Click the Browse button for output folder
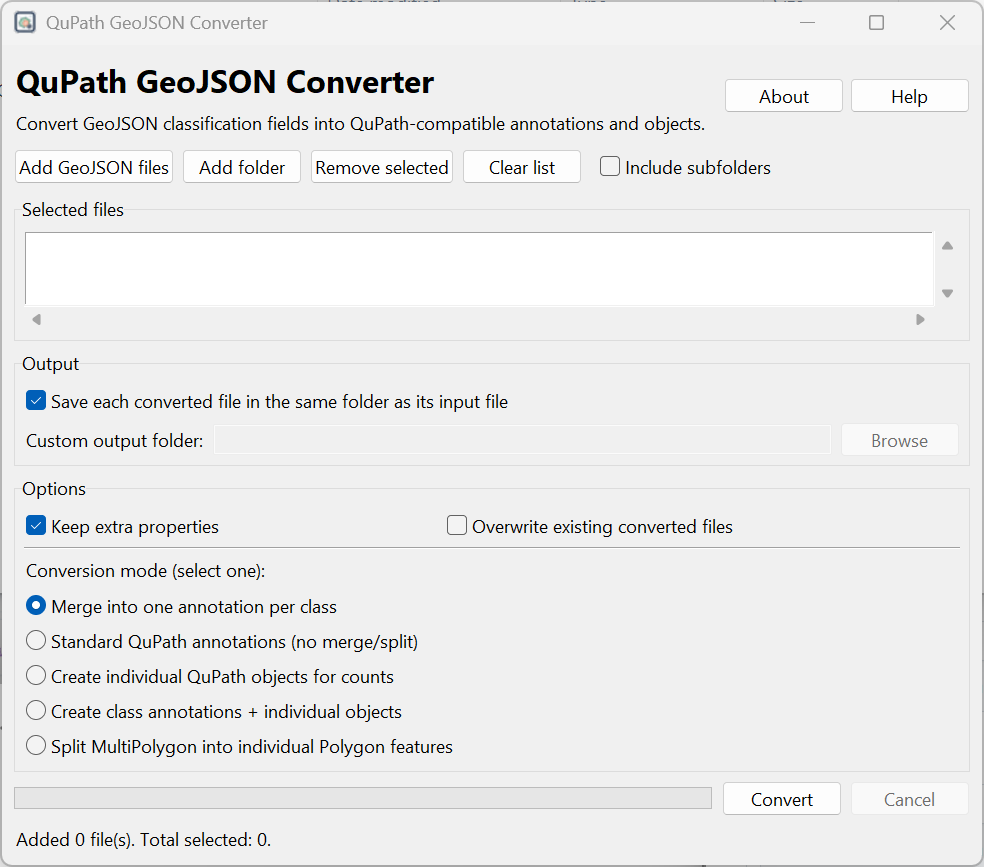The image size is (984, 867). coord(899,440)
